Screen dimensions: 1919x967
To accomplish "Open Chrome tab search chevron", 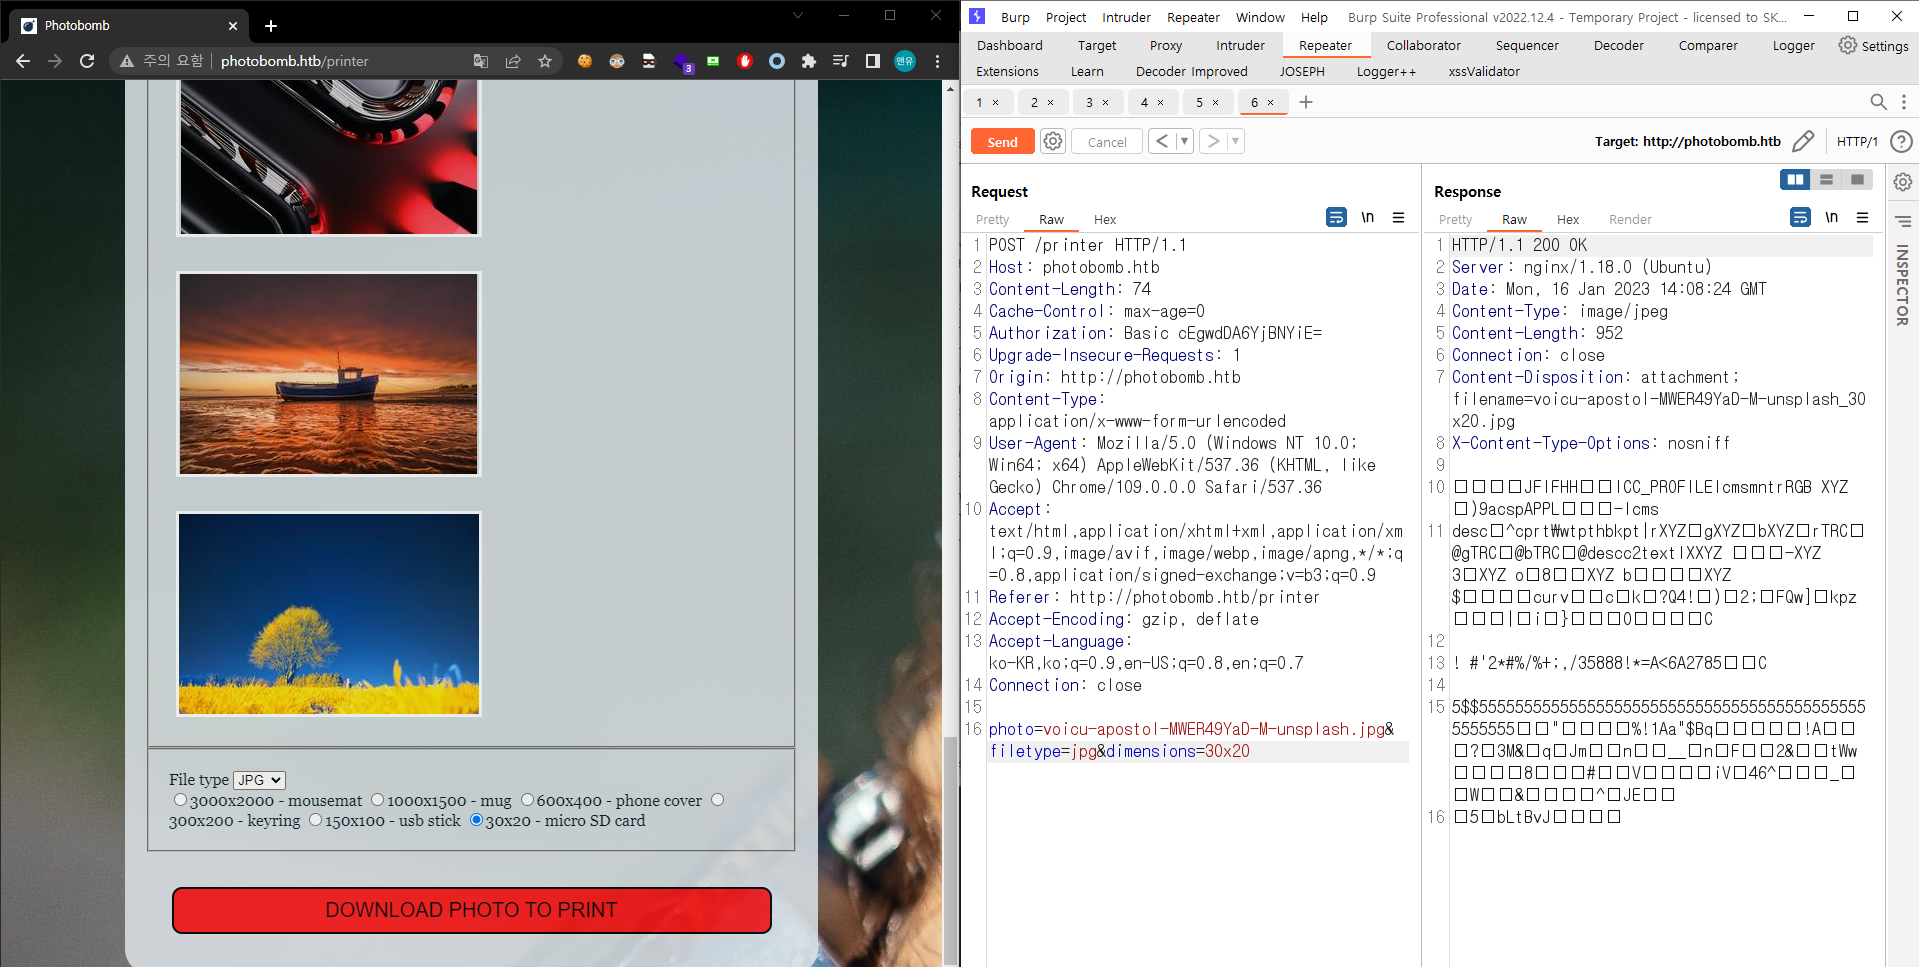I will pos(797,15).
